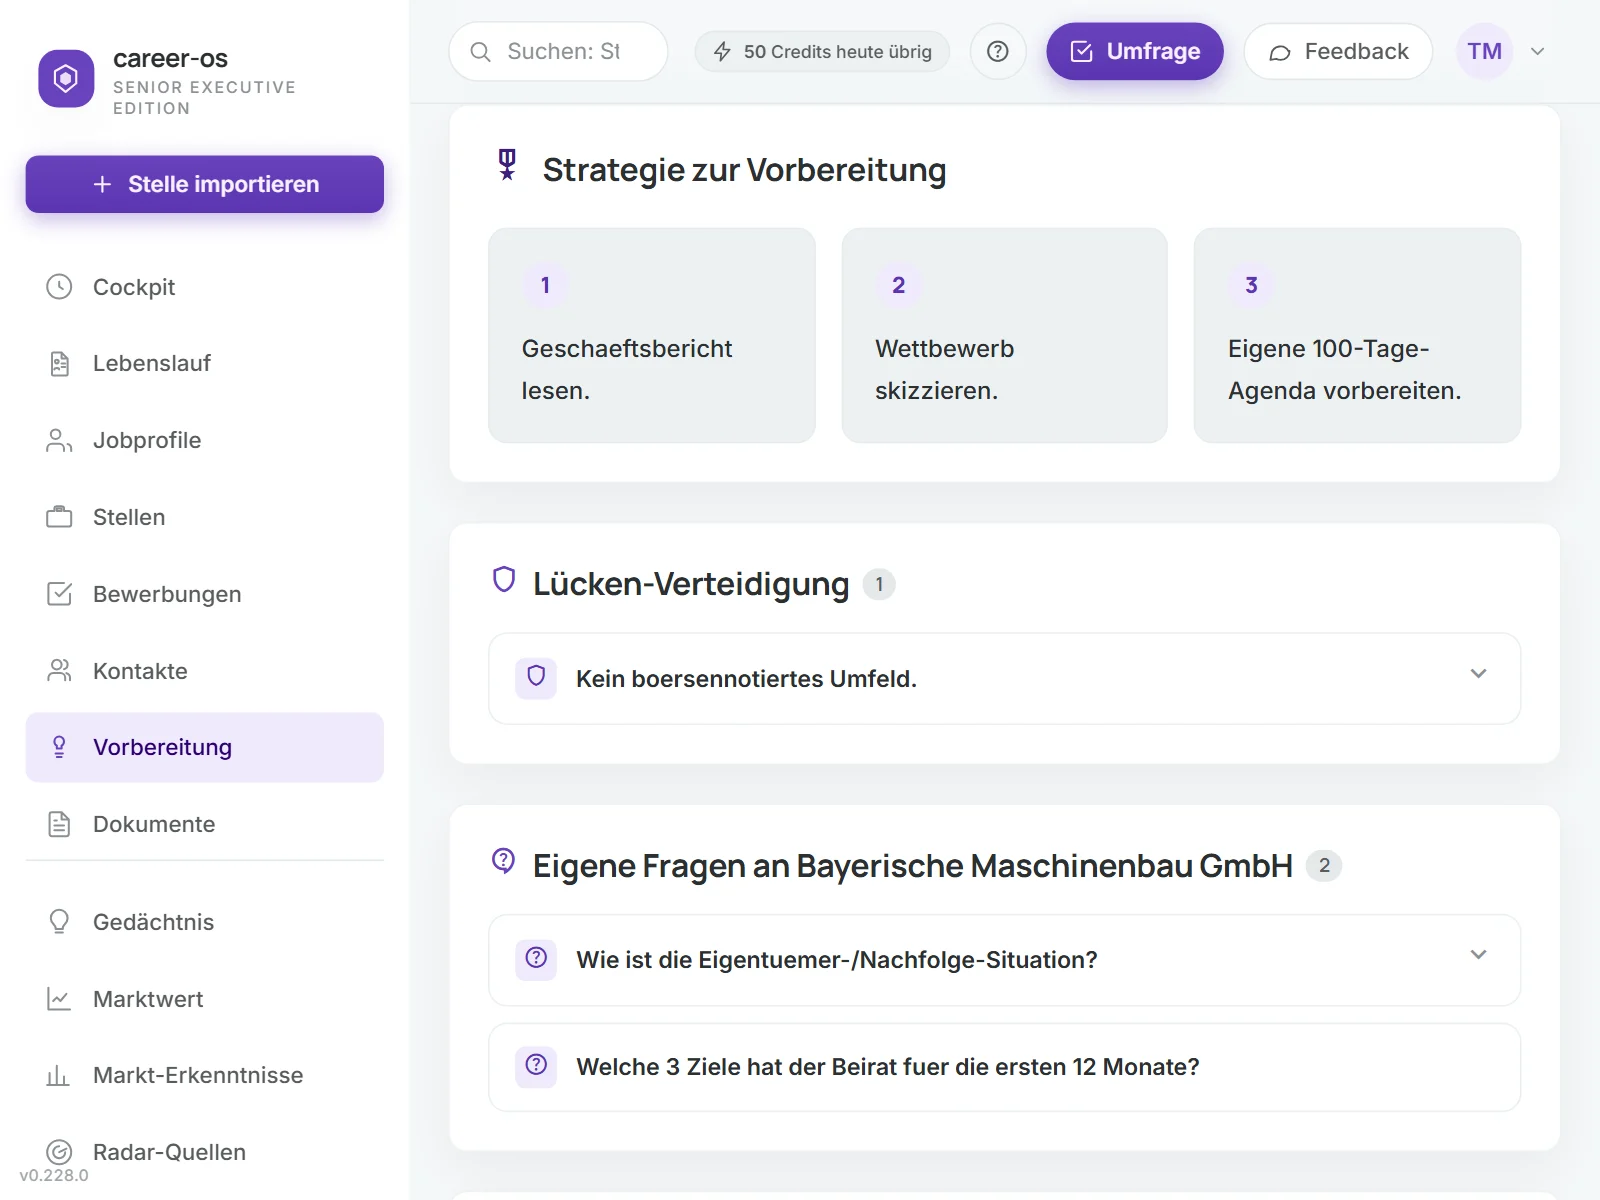This screenshot has width=1600, height=1200.
Task: Expand the Eigentuemer-/Nachfolge-Situation question chevron
Action: point(1478,954)
